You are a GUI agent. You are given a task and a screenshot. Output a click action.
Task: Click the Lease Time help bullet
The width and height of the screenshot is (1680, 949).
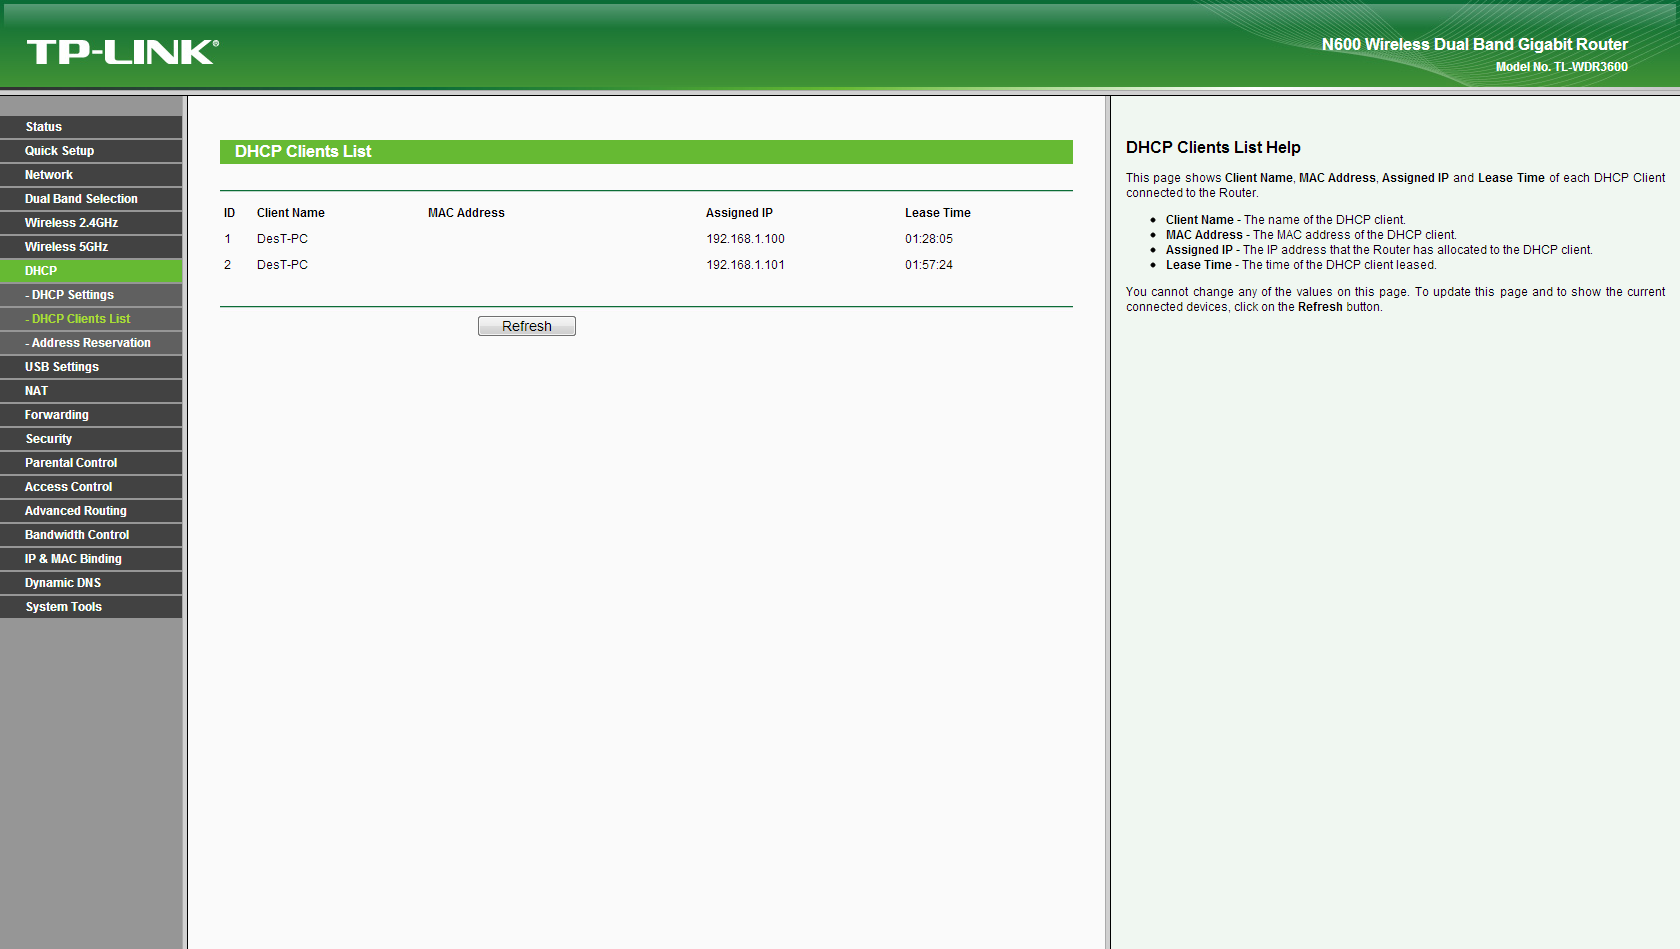point(1300,265)
